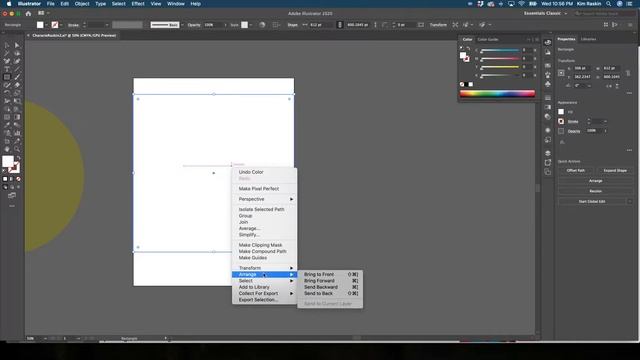Click the Recolor Artwork wheel icon

[x=262, y=25]
